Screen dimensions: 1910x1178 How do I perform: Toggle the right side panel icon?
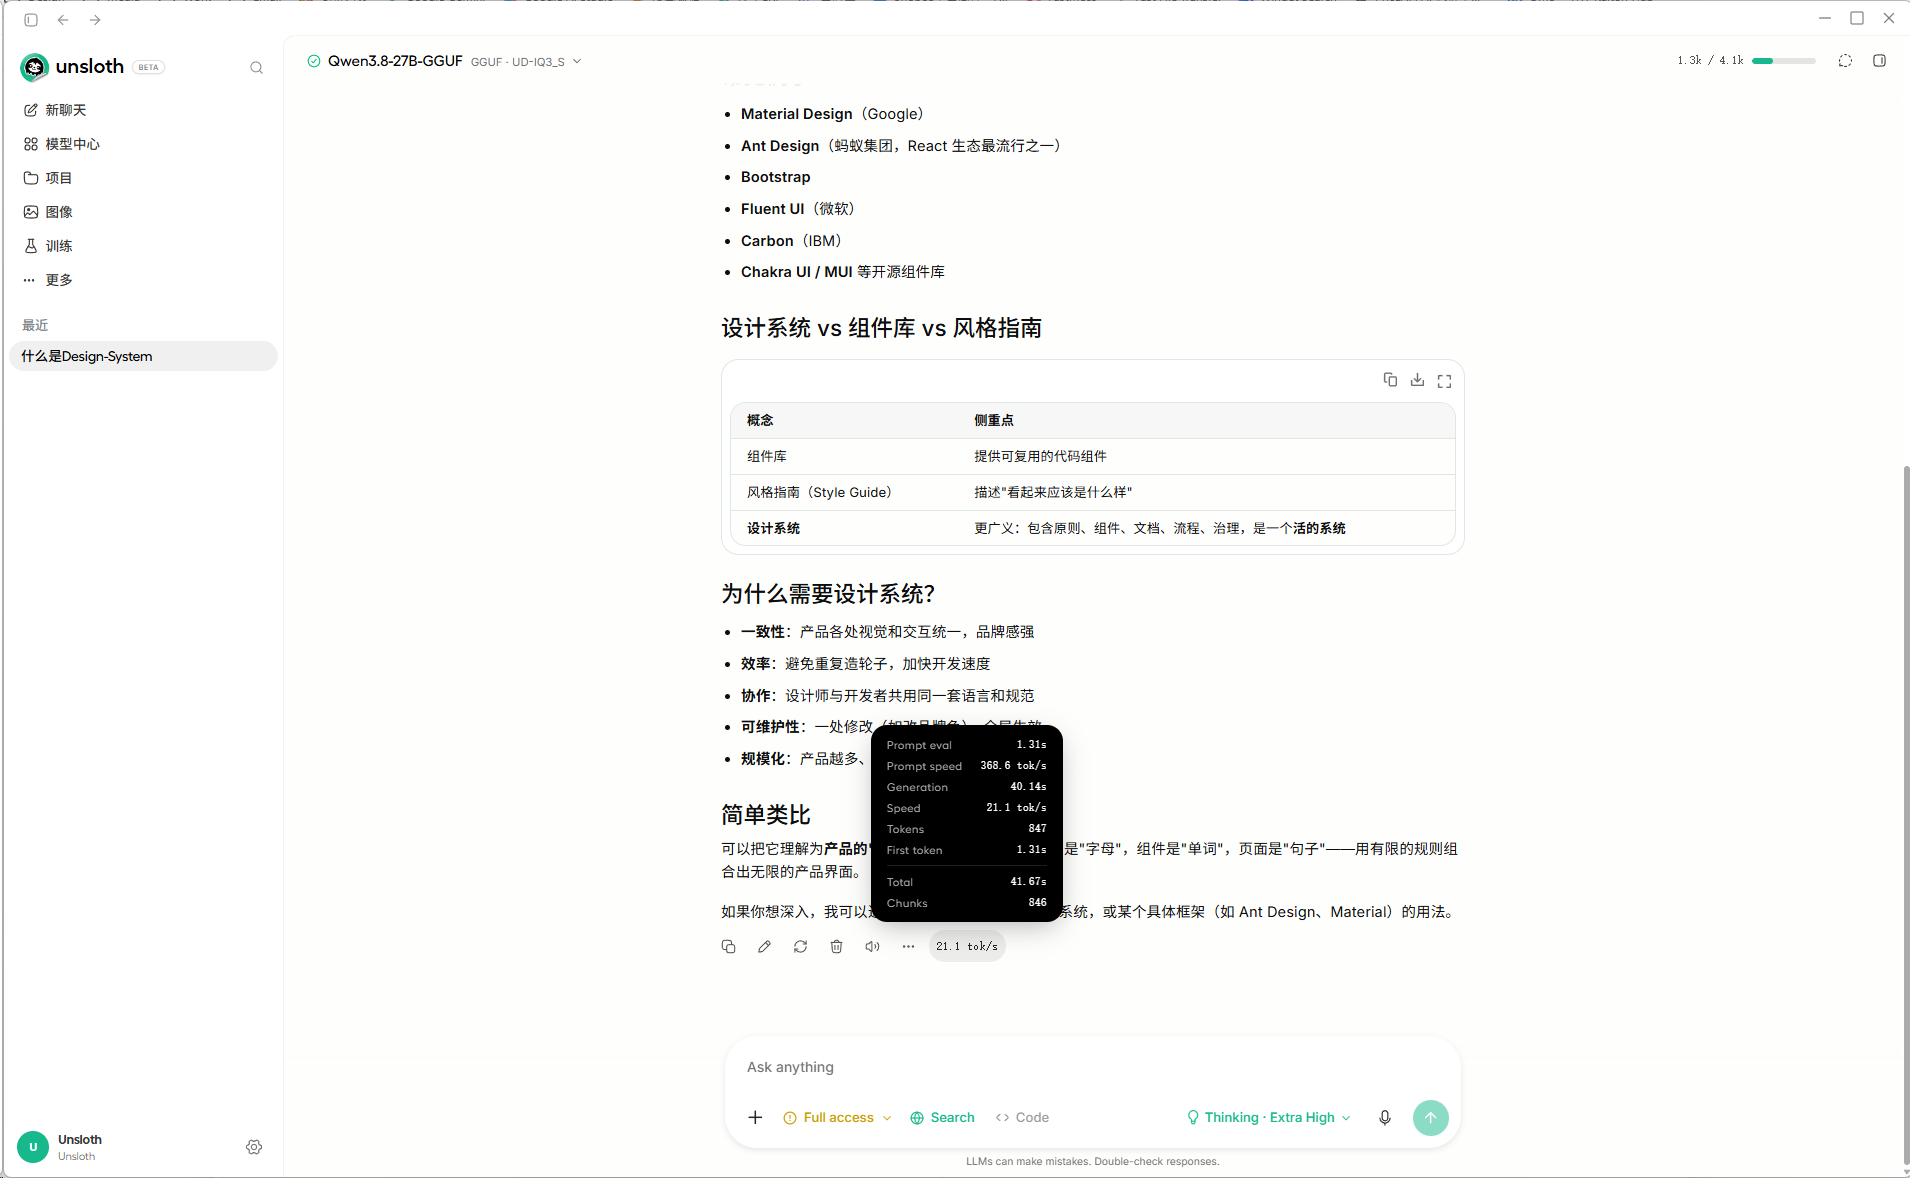pyautogui.click(x=1879, y=61)
